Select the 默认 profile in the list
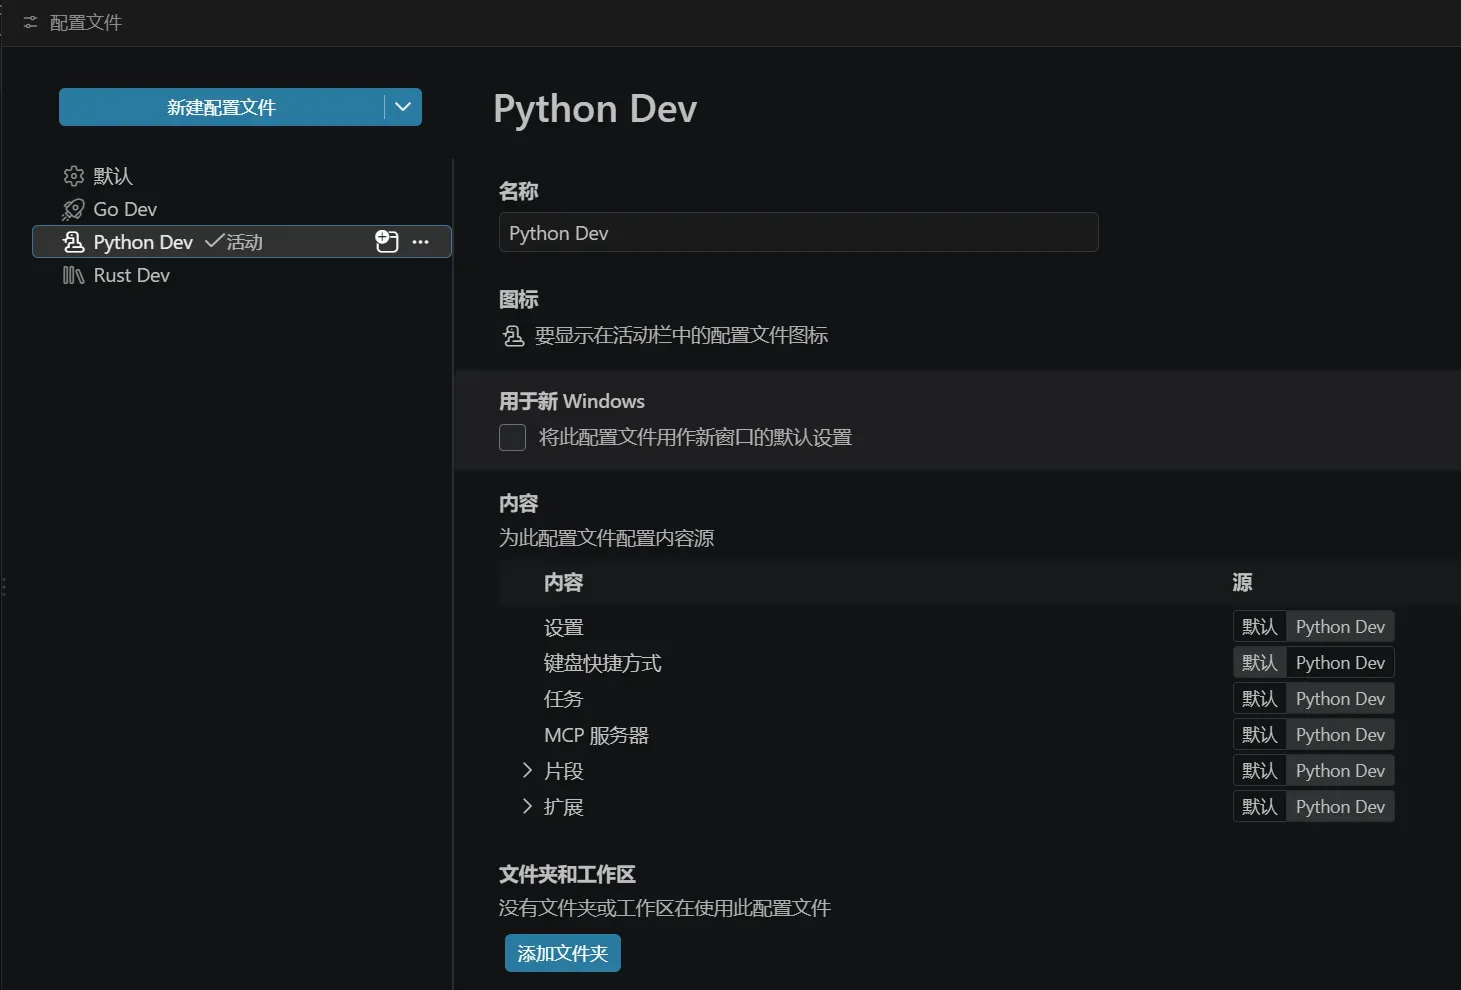 tap(242, 176)
